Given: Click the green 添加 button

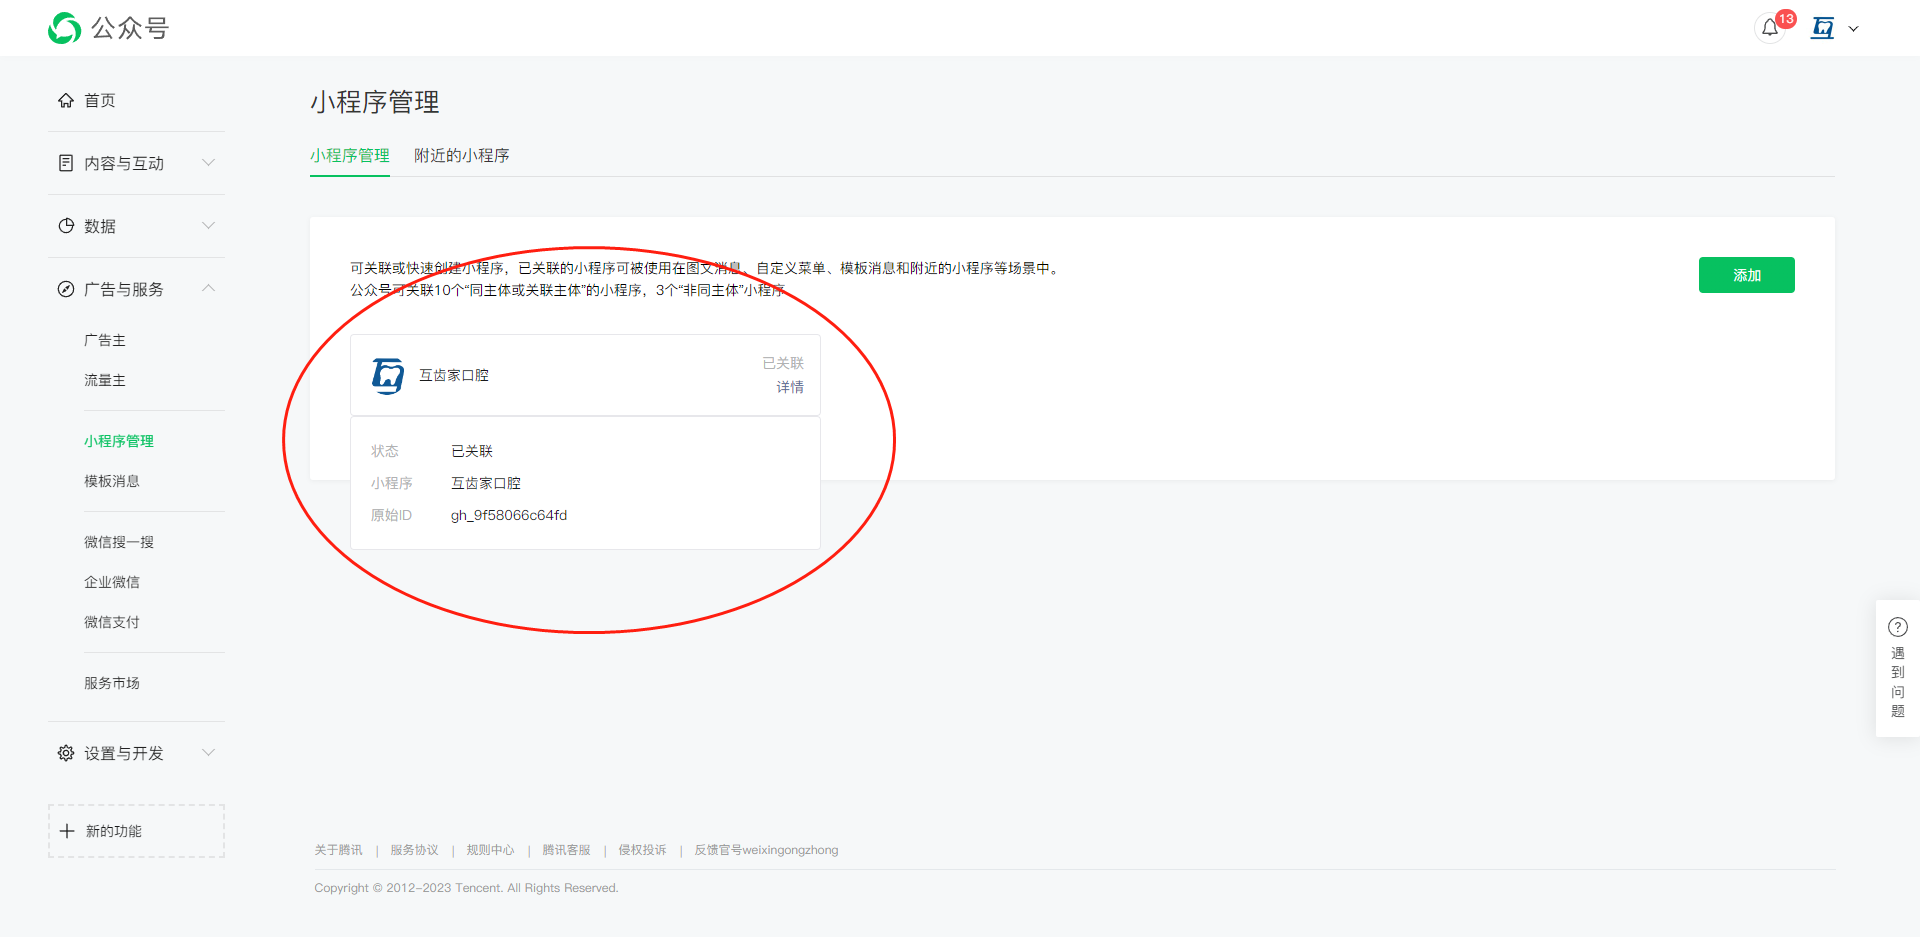Looking at the screenshot, I should click(1746, 275).
